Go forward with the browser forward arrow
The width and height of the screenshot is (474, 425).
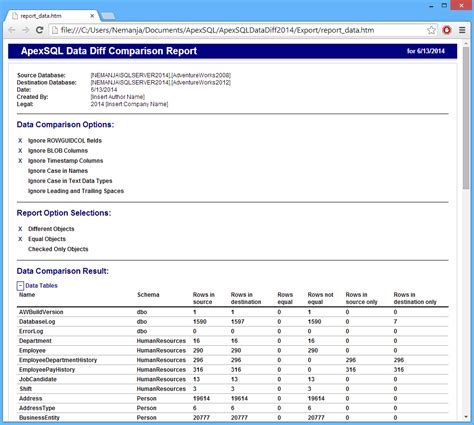(26, 30)
